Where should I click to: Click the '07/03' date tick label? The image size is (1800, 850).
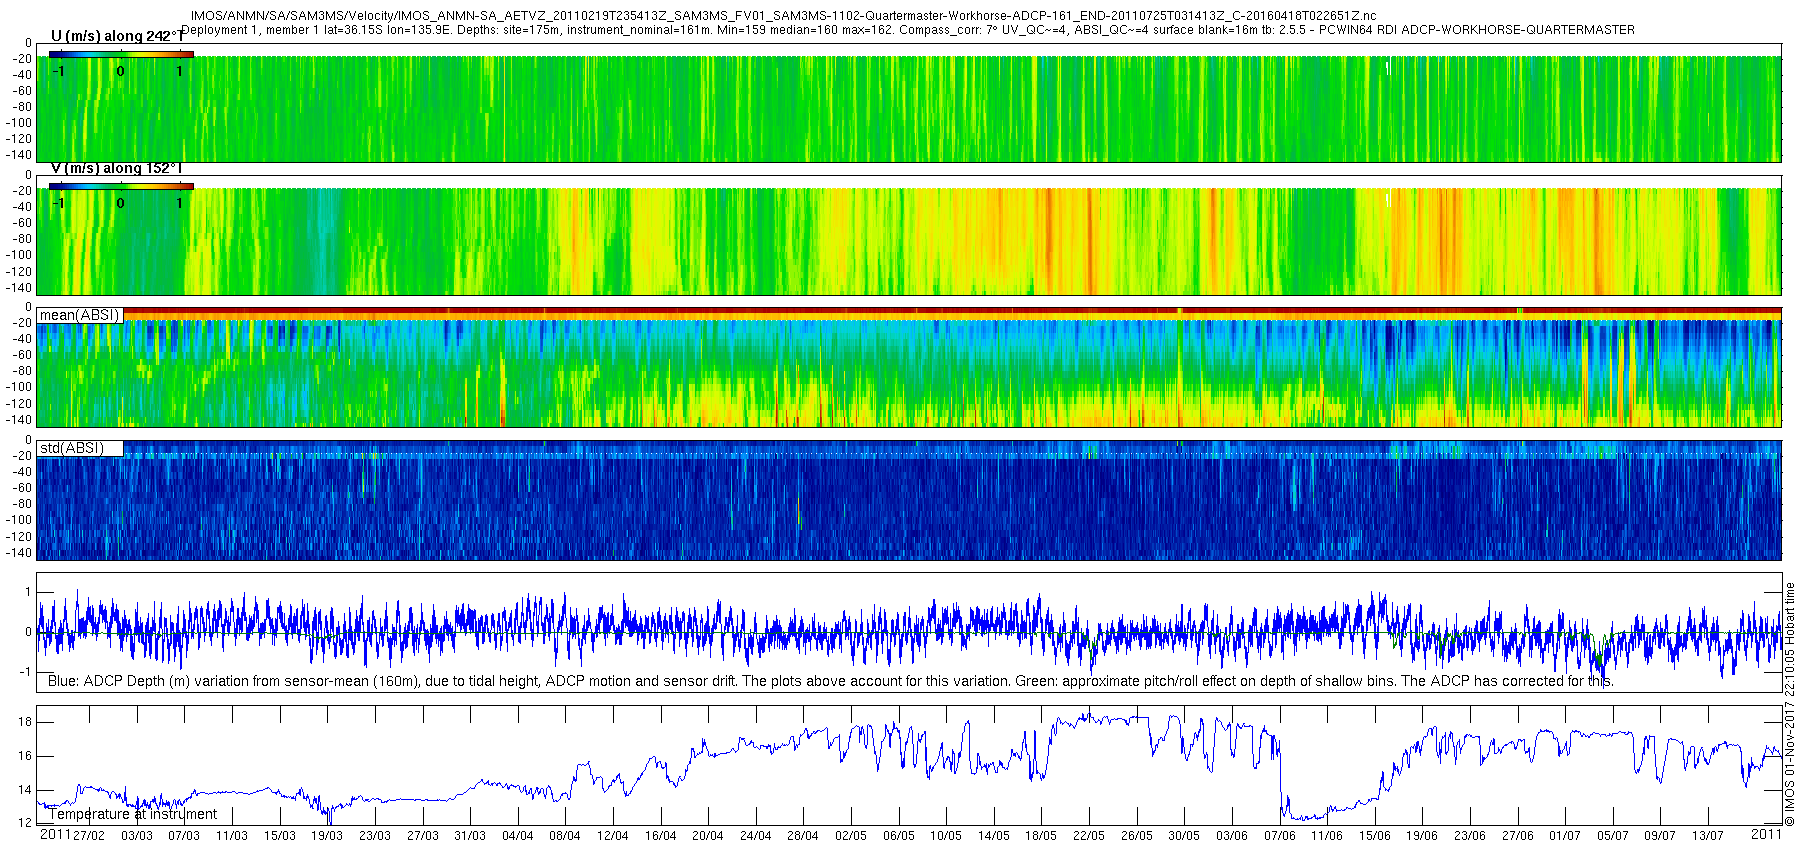click(184, 836)
